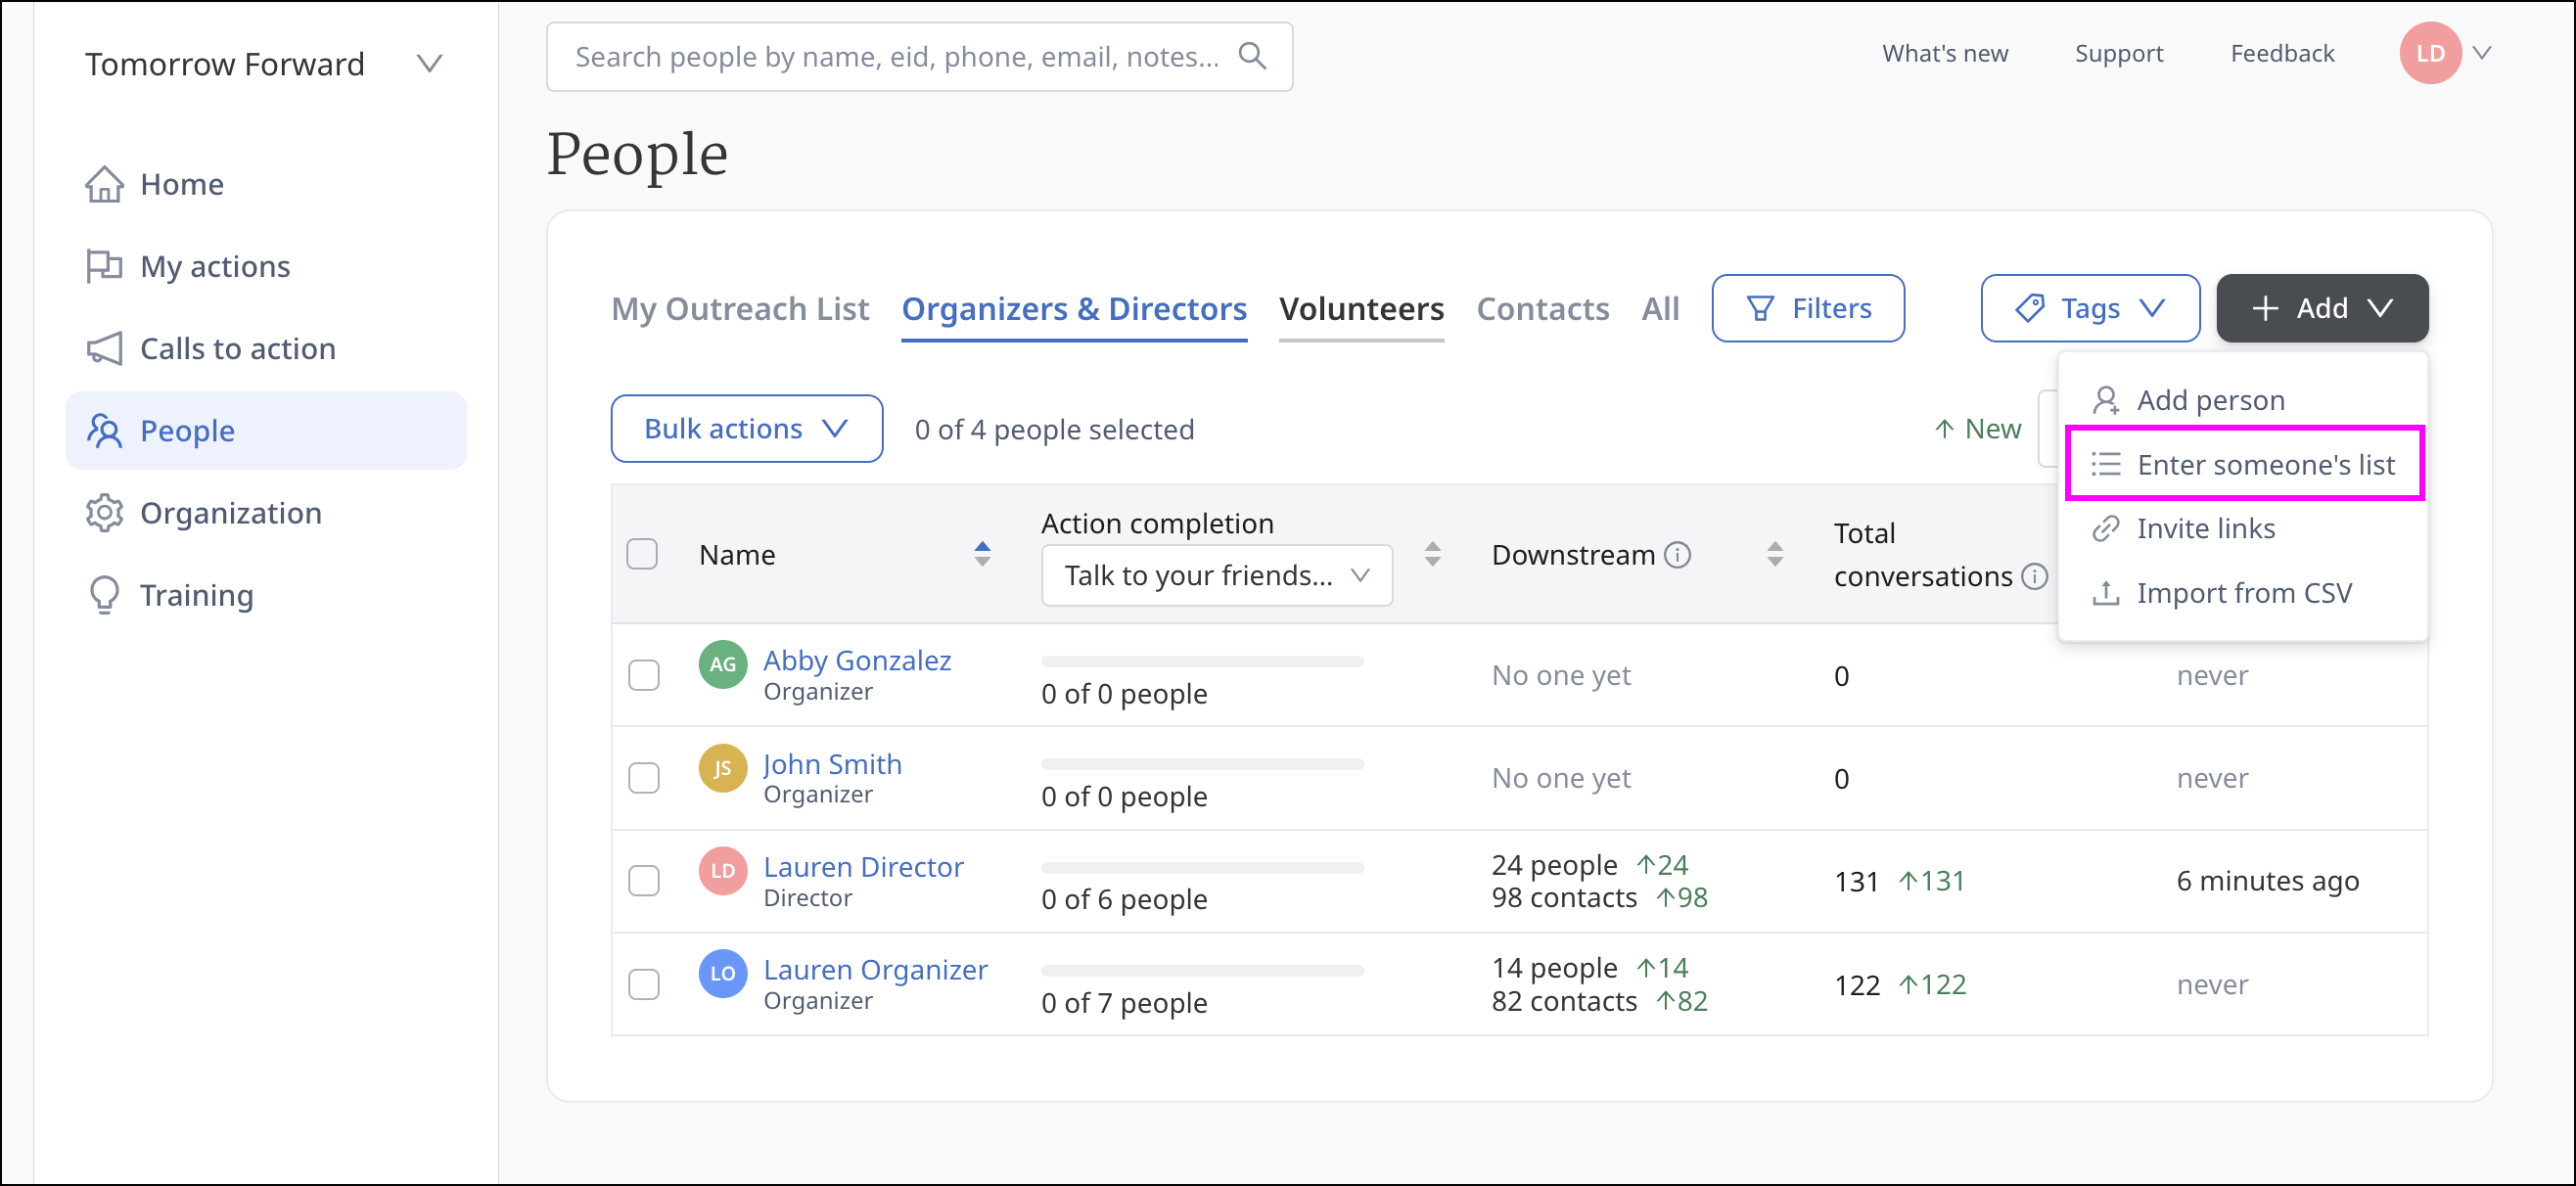
Task: Open Talk to your friends action dropdown
Action: pos(1216,575)
